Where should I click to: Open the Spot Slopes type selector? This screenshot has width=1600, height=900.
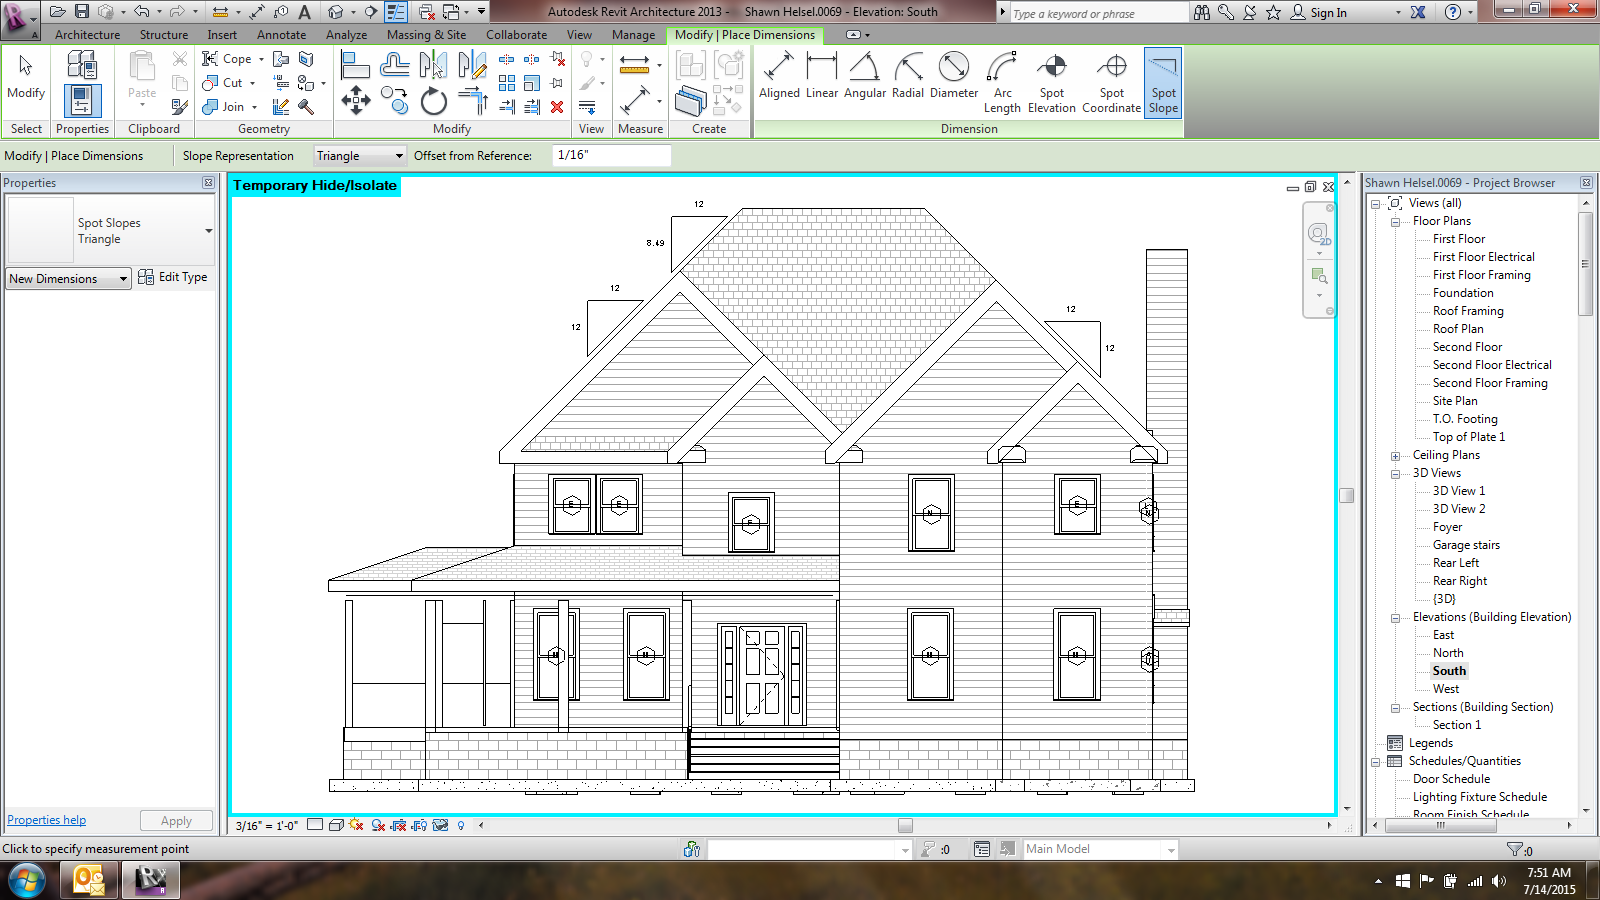click(x=111, y=231)
